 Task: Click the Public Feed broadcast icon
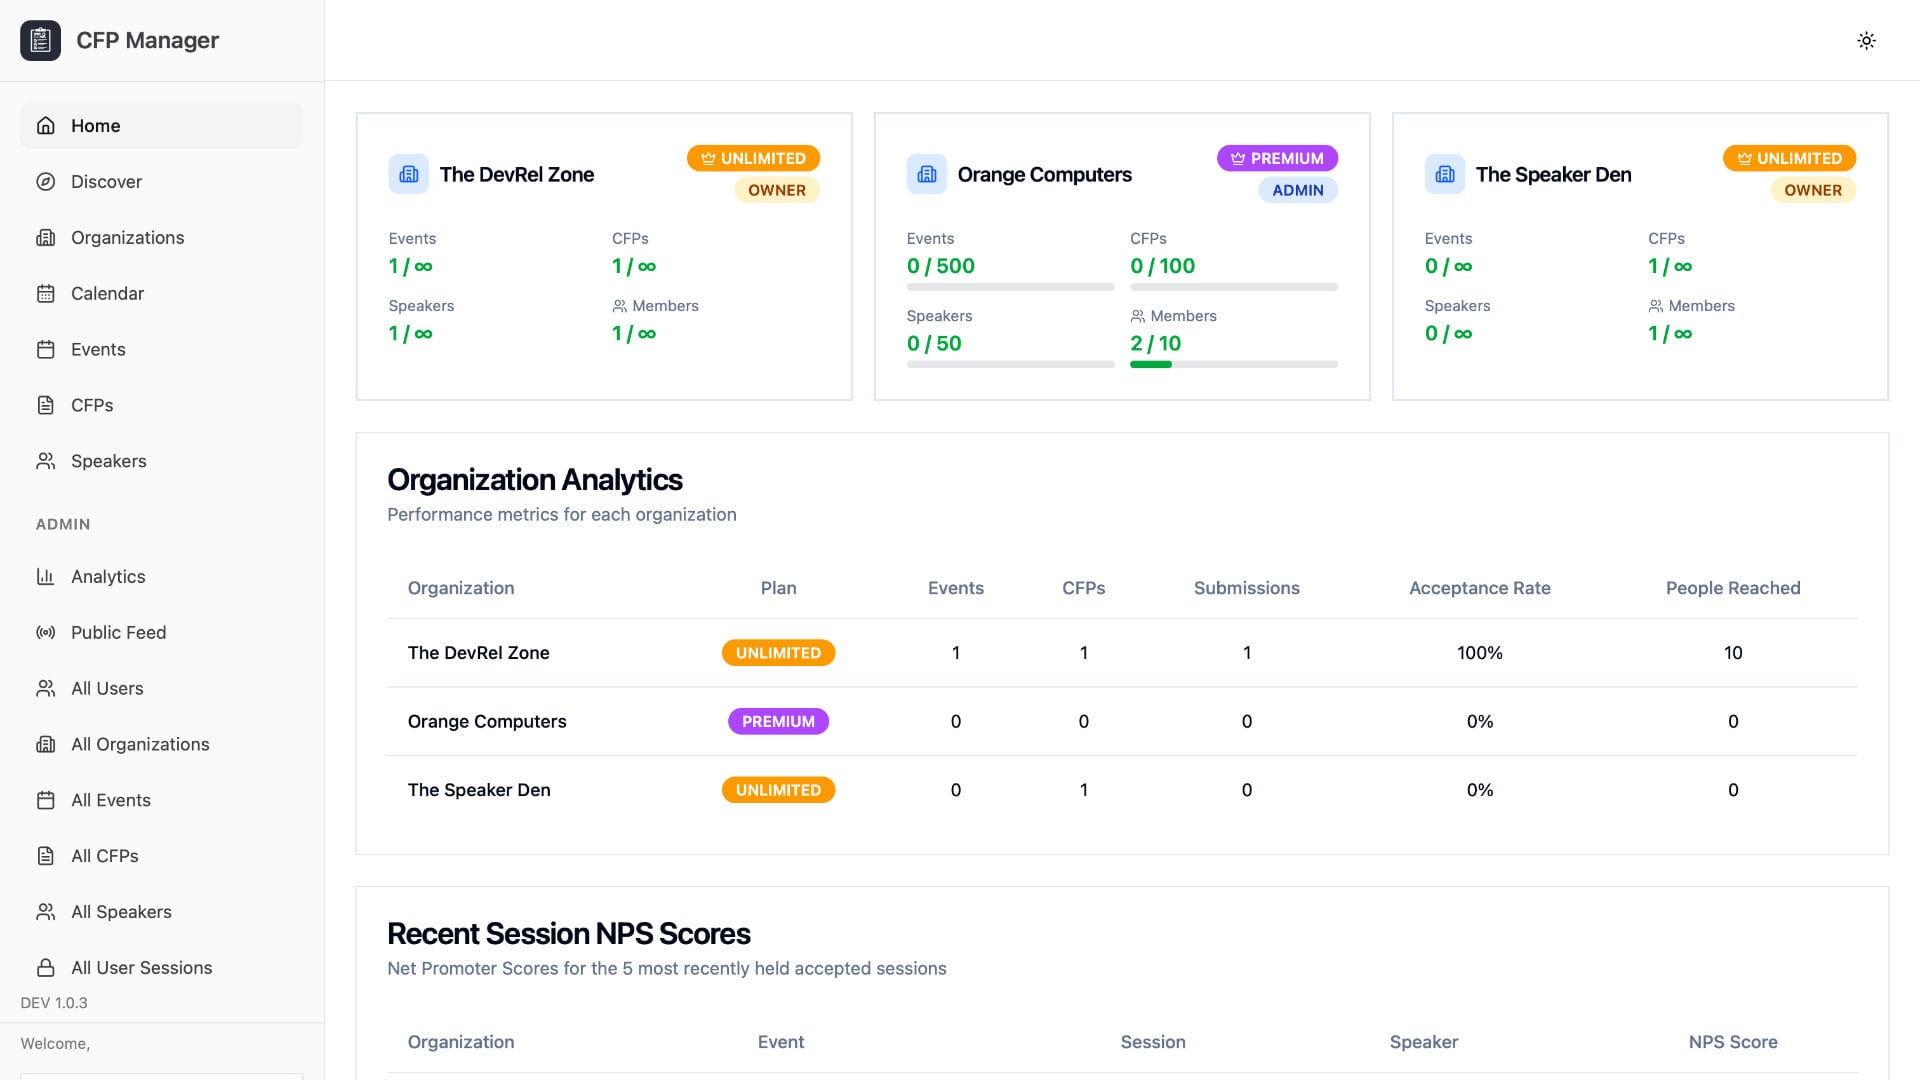[x=45, y=632]
